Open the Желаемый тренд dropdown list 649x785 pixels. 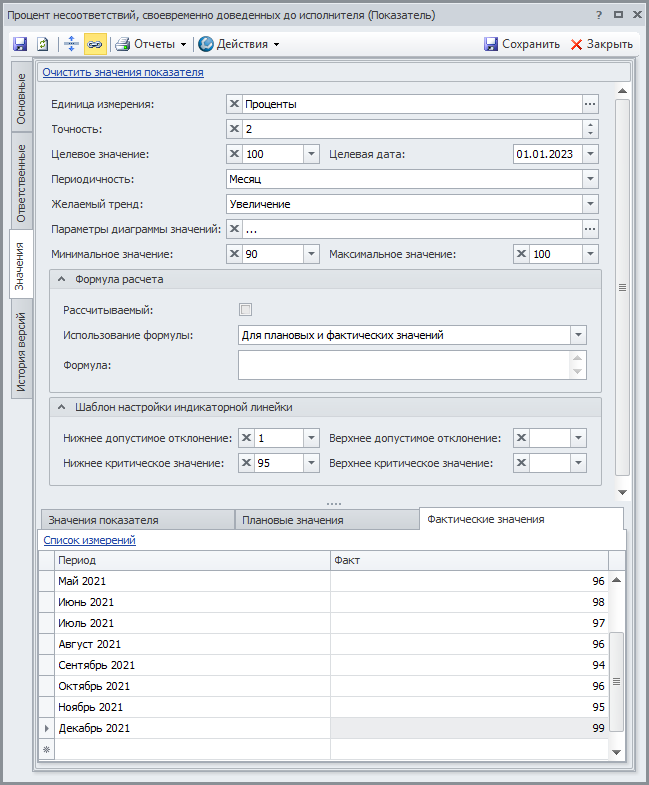(590, 204)
